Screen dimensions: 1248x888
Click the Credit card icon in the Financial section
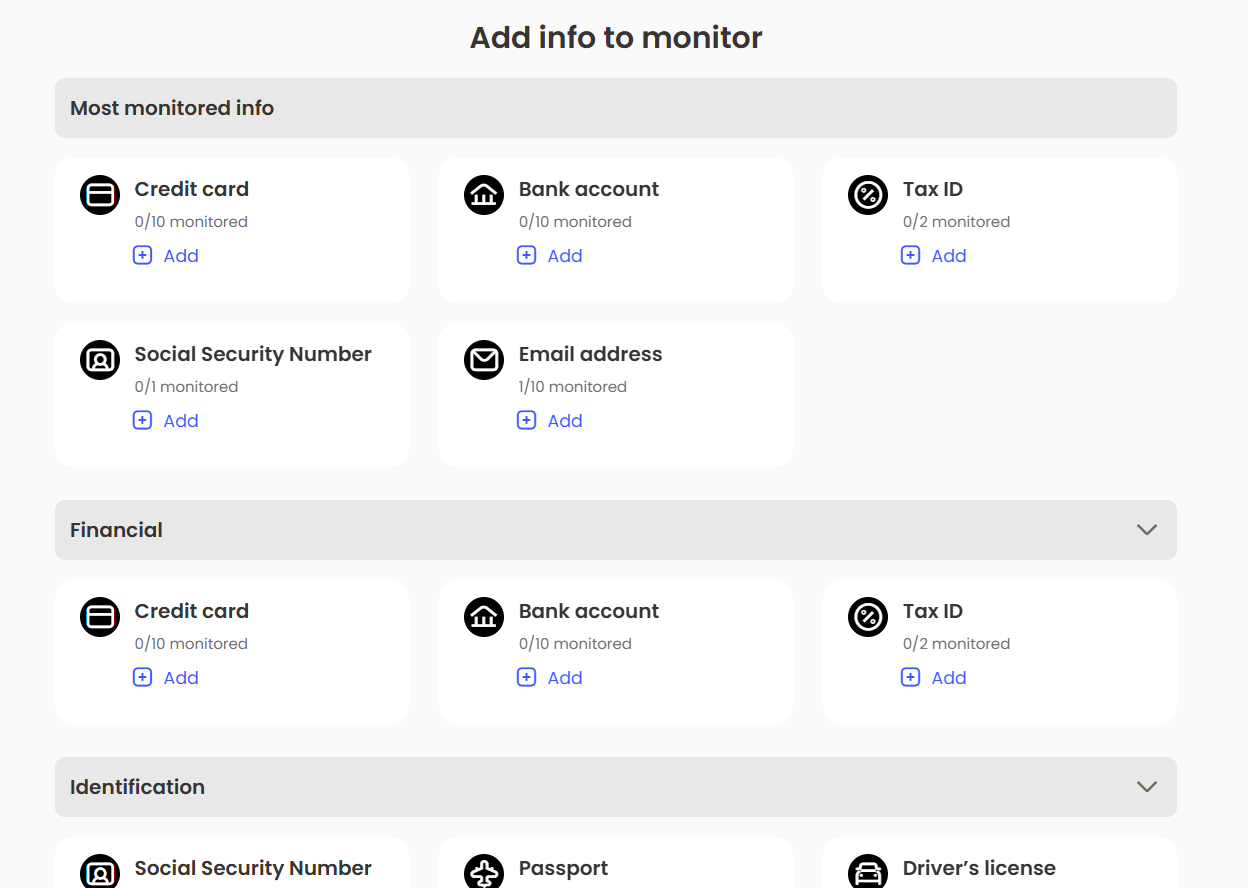tap(99, 617)
